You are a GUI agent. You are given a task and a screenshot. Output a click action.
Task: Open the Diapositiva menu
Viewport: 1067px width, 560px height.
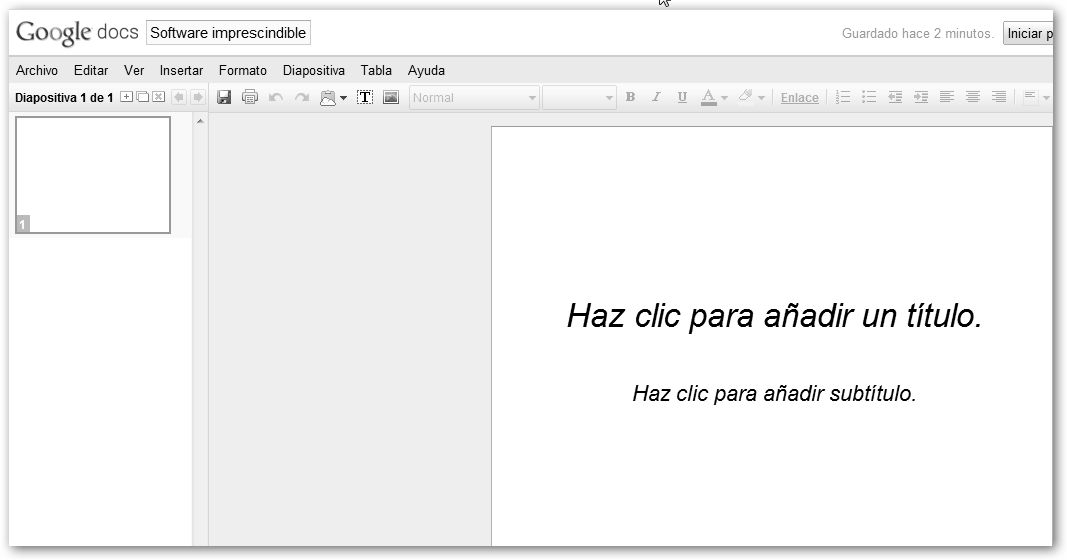point(313,71)
